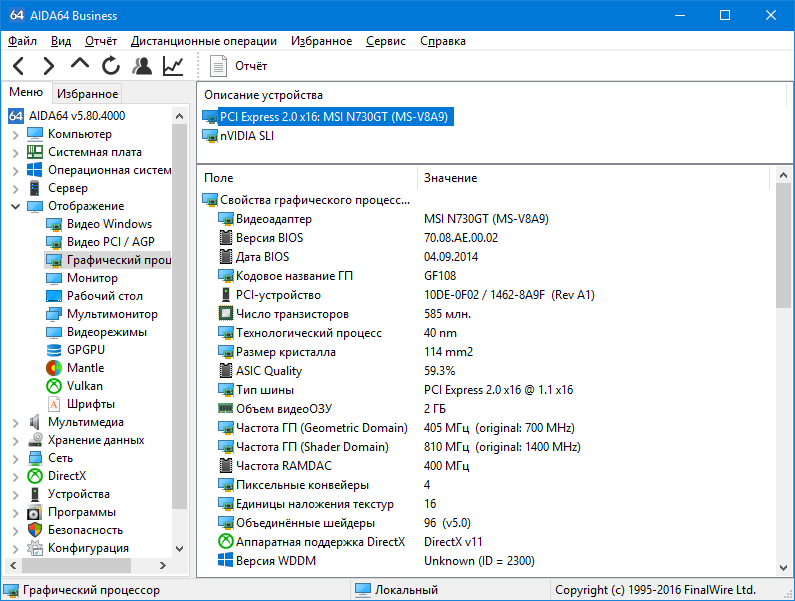Select Видео PCI / AGP tree item

[111, 242]
